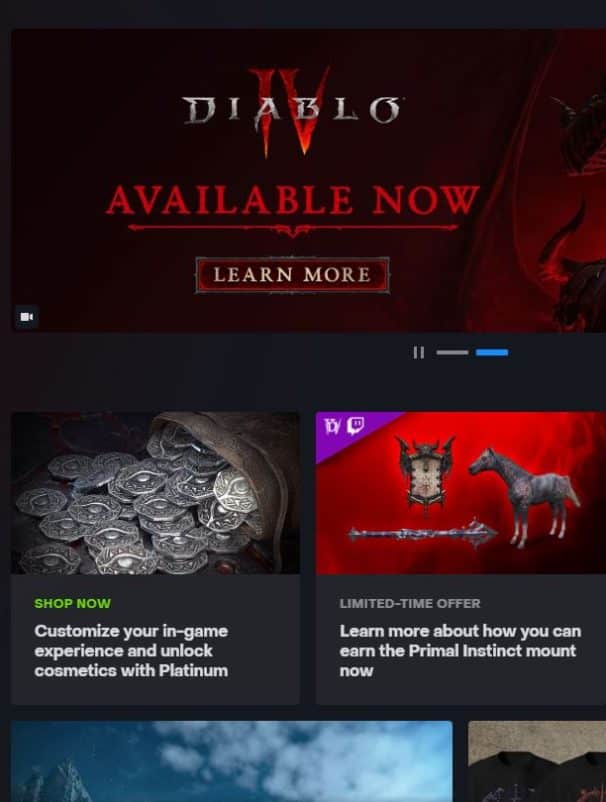The height and width of the screenshot is (802, 606).
Task: Click the Primal Instinct horse mount image
Action: click(524, 496)
